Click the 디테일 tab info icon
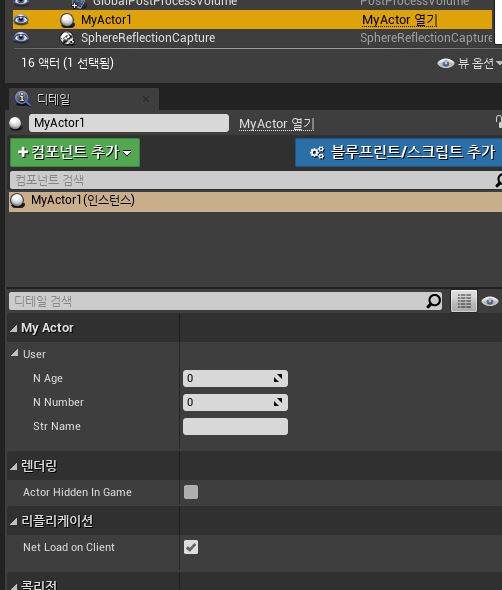This screenshot has height=590, width=502. 22,99
